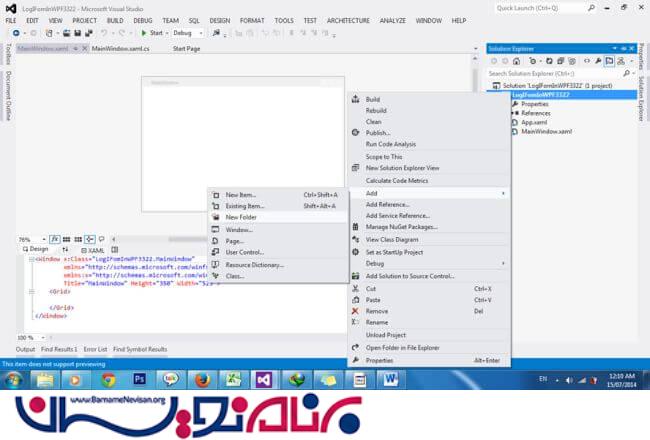Select App.xaml in Solution Explorer
Screen dimensions: 650x440
(x=534, y=122)
